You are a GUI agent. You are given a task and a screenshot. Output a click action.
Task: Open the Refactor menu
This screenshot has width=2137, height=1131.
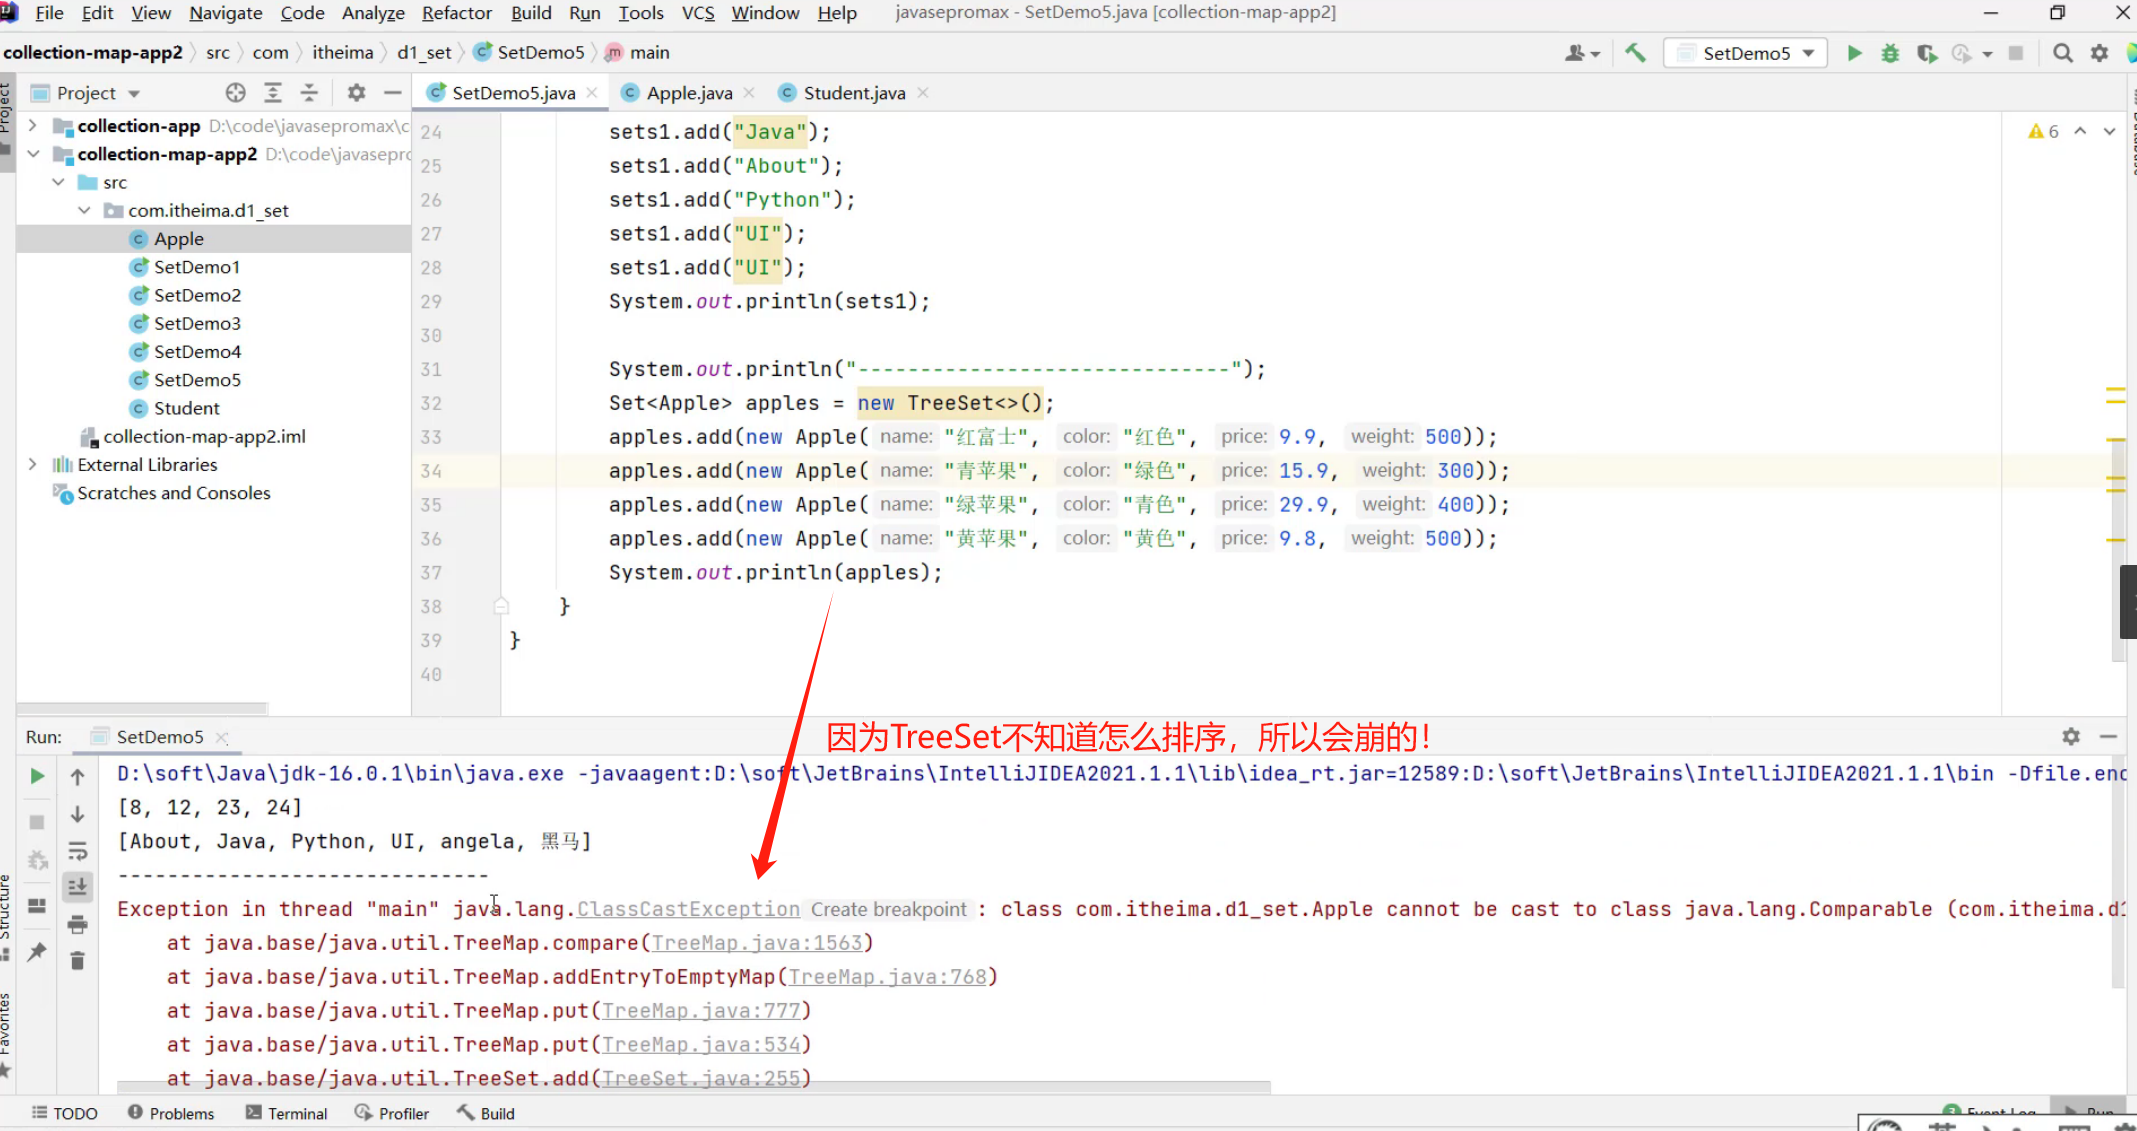tap(456, 13)
